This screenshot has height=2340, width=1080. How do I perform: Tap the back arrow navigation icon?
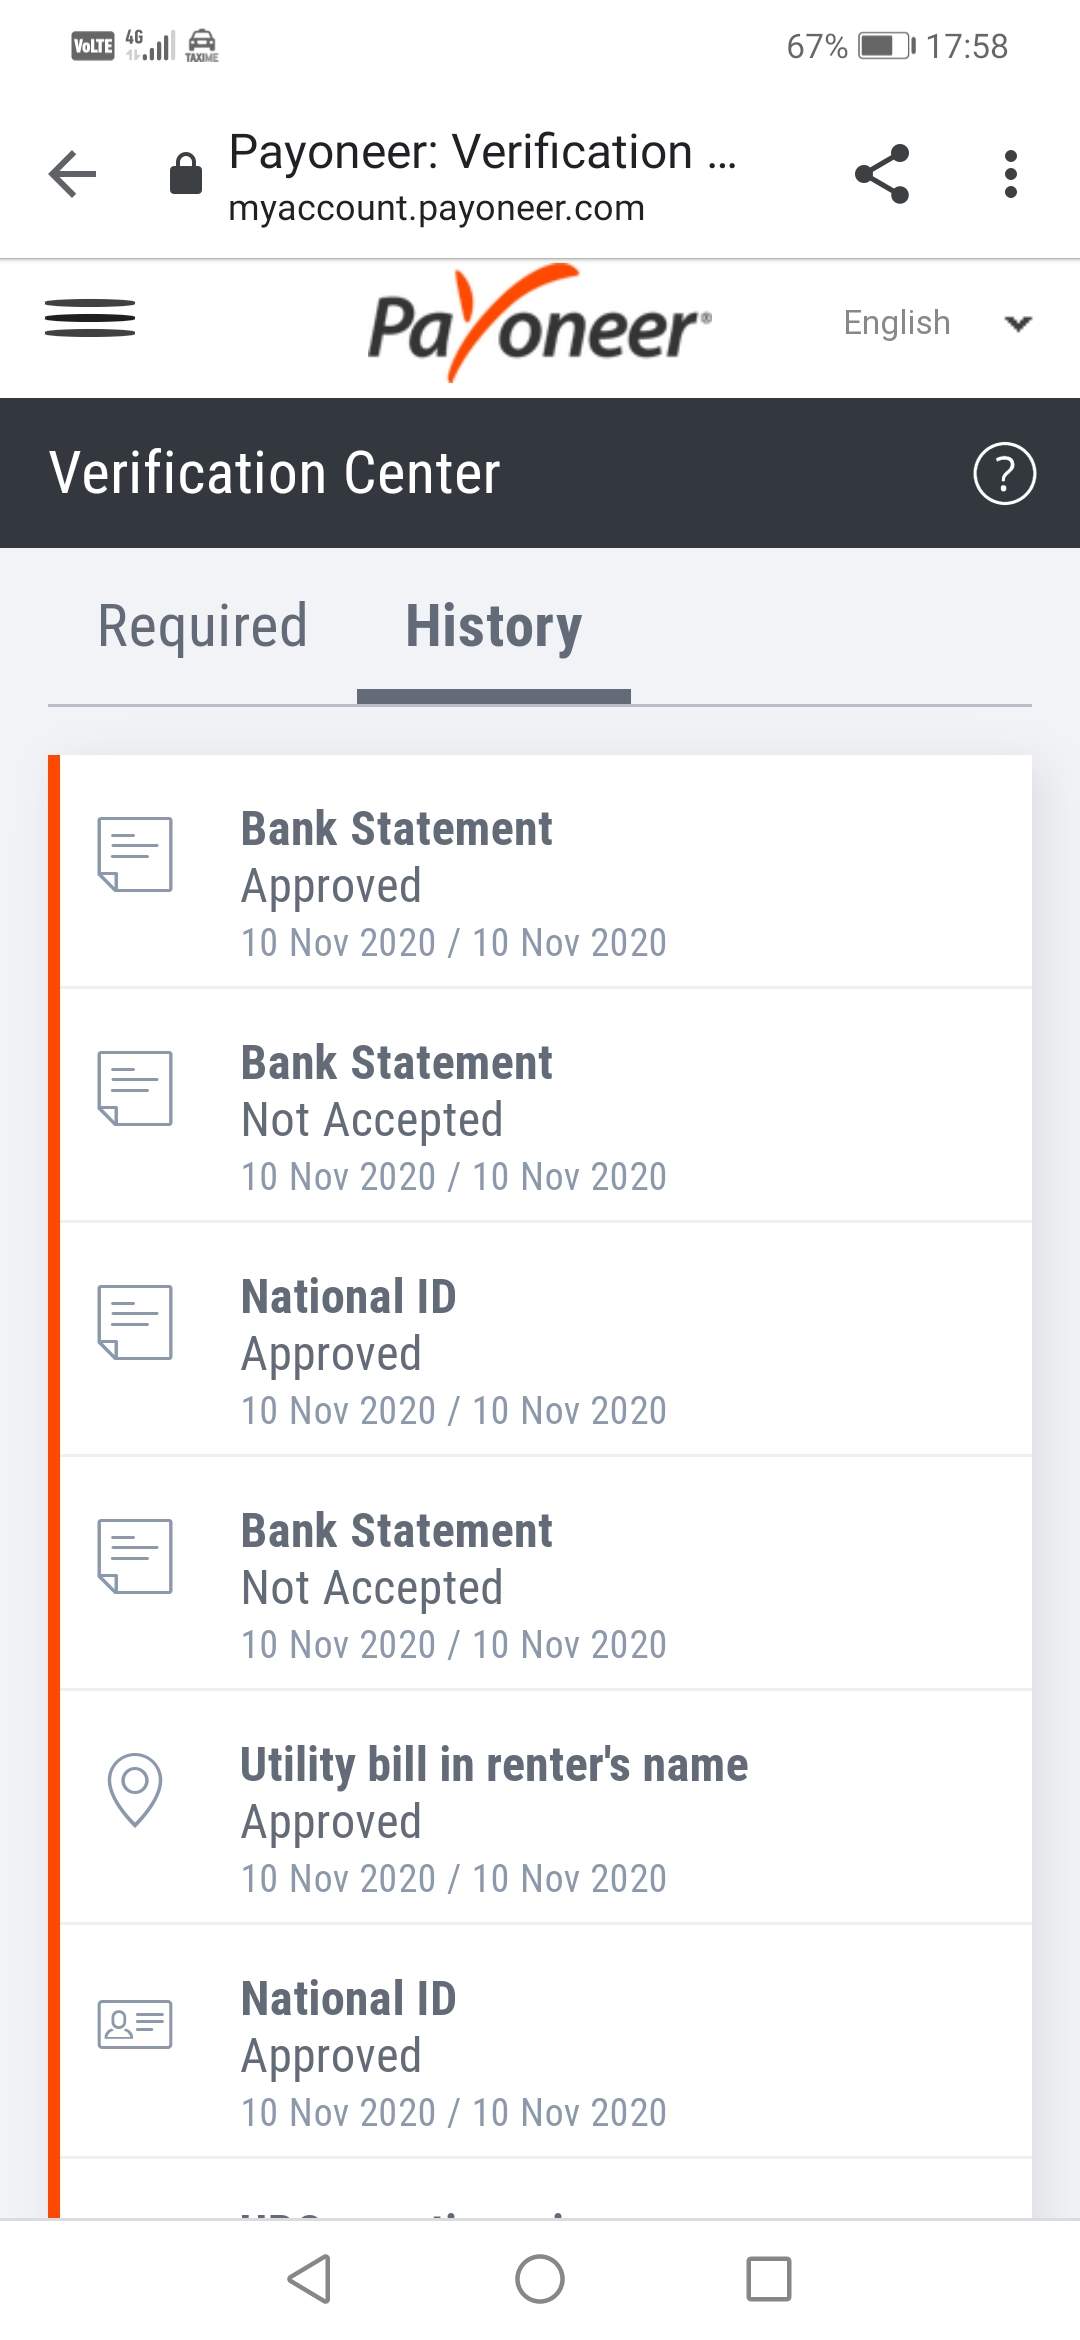[x=71, y=172]
